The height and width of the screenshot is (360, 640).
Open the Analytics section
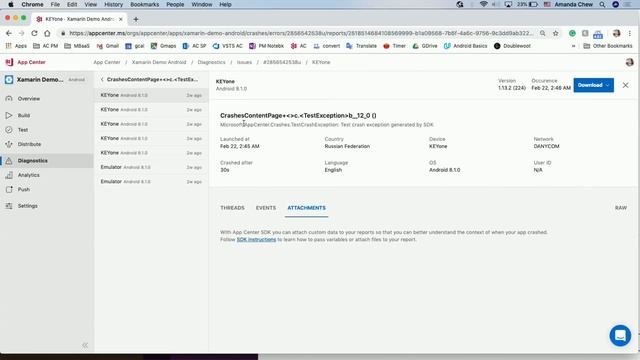click(x=29, y=175)
